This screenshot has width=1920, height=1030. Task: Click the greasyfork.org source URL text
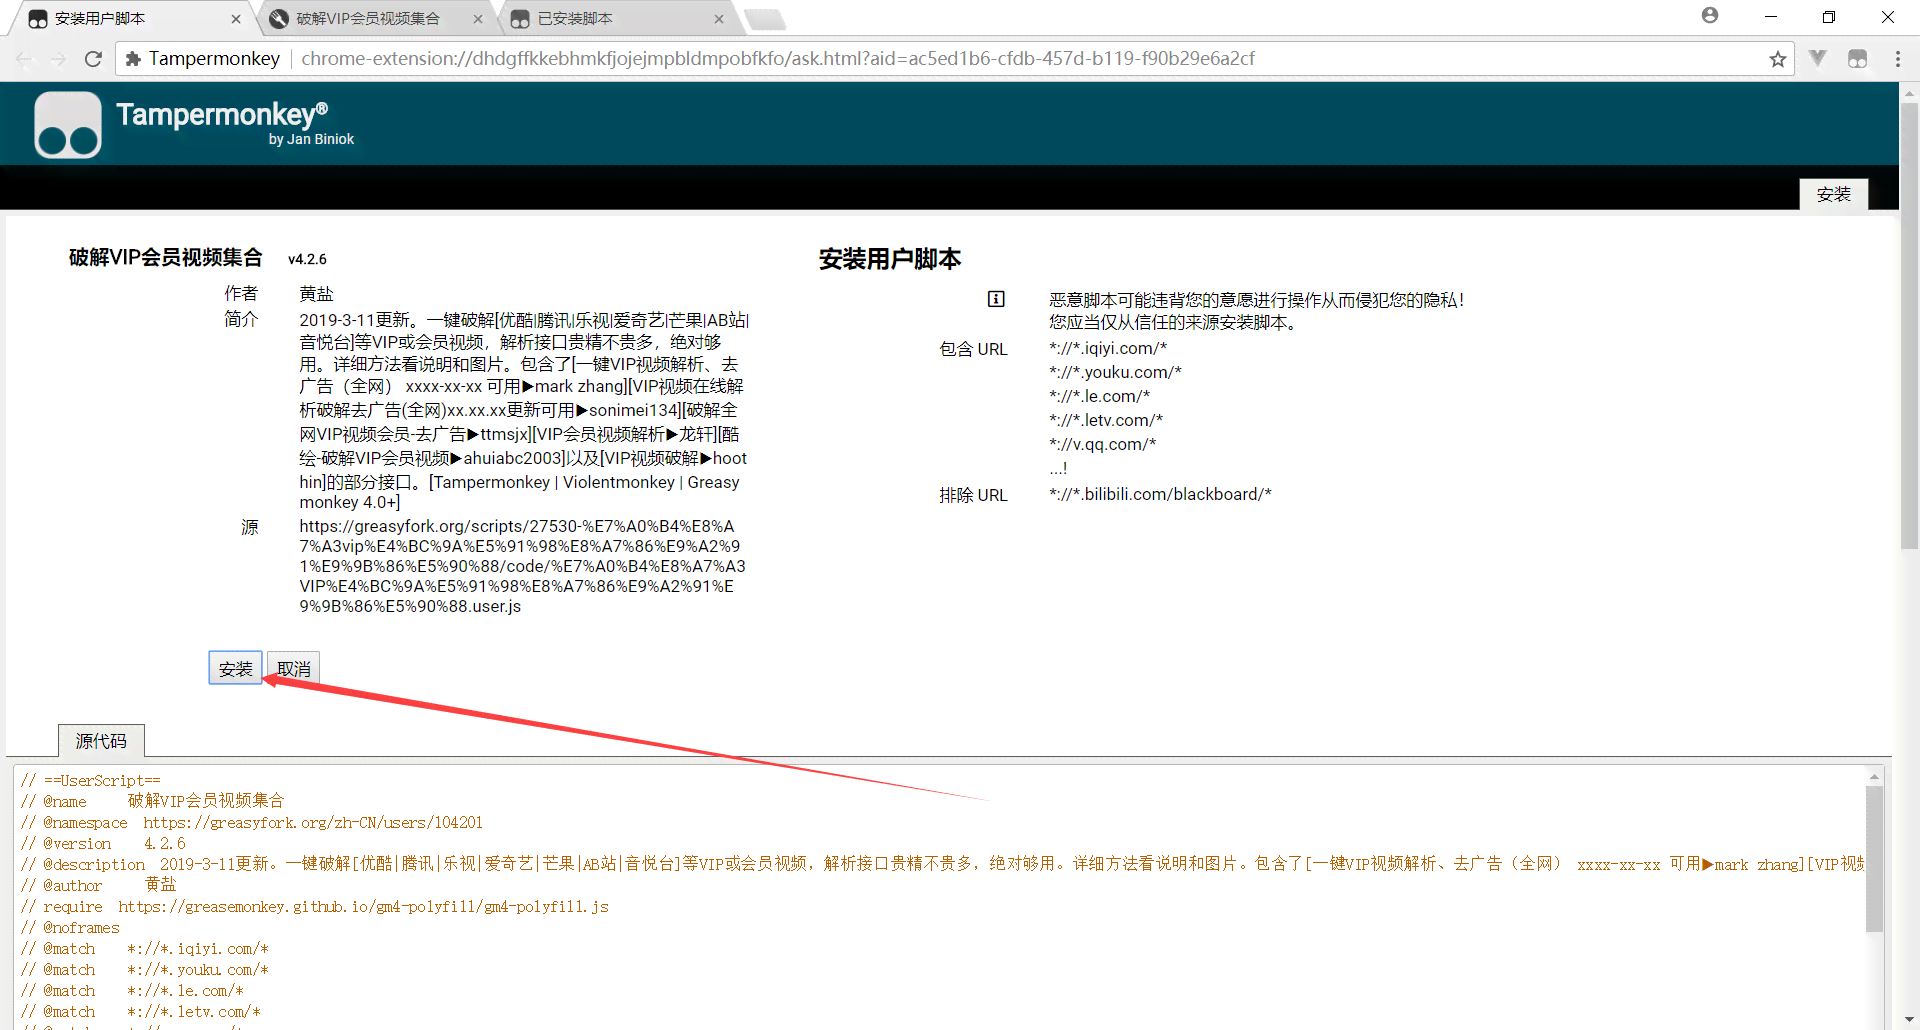[522, 566]
